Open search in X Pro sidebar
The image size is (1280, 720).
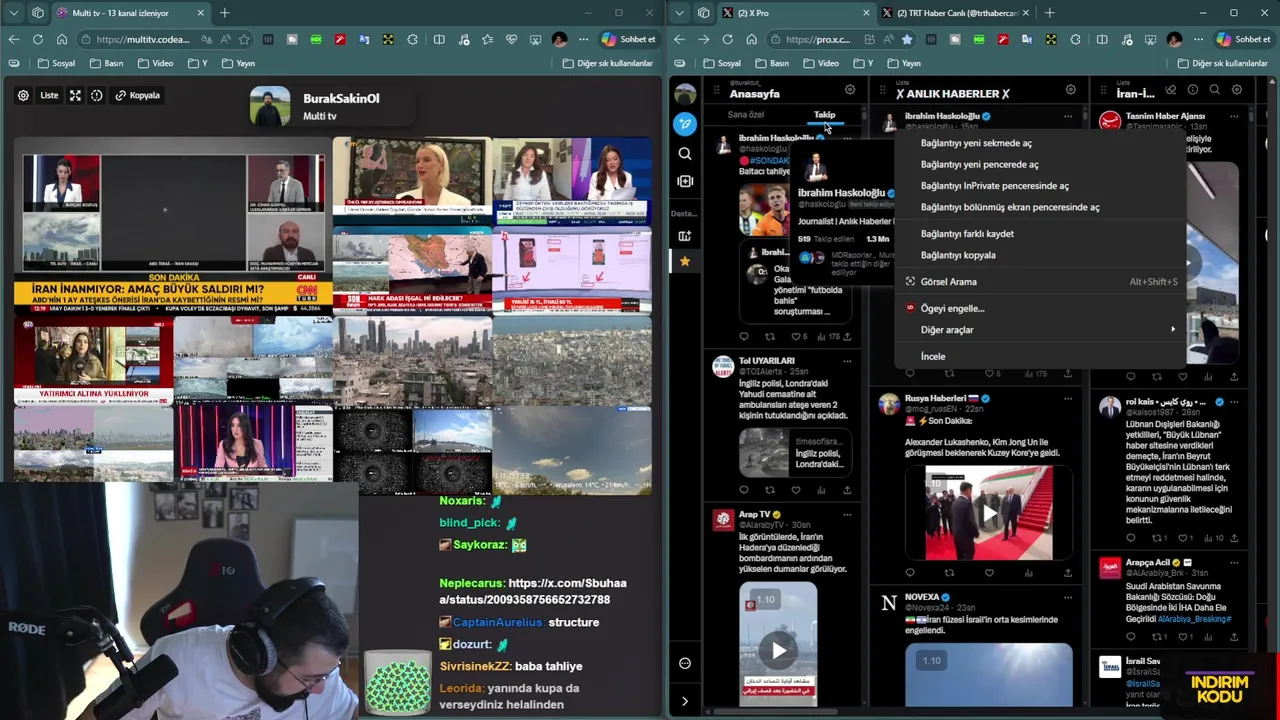685,154
